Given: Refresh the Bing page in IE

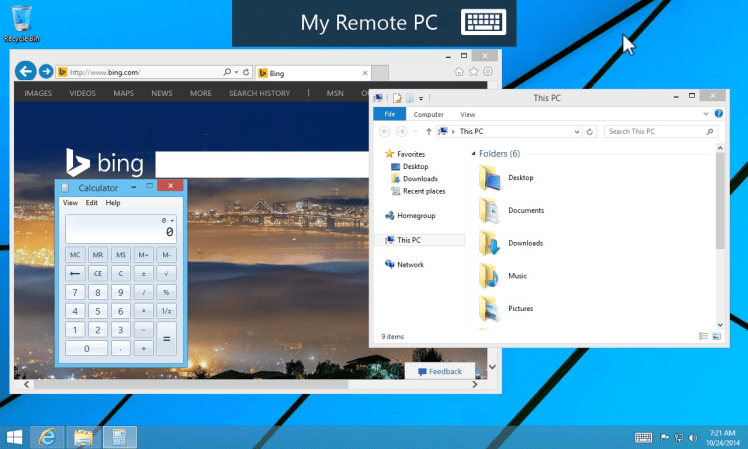Looking at the screenshot, I should click(x=246, y=72).
